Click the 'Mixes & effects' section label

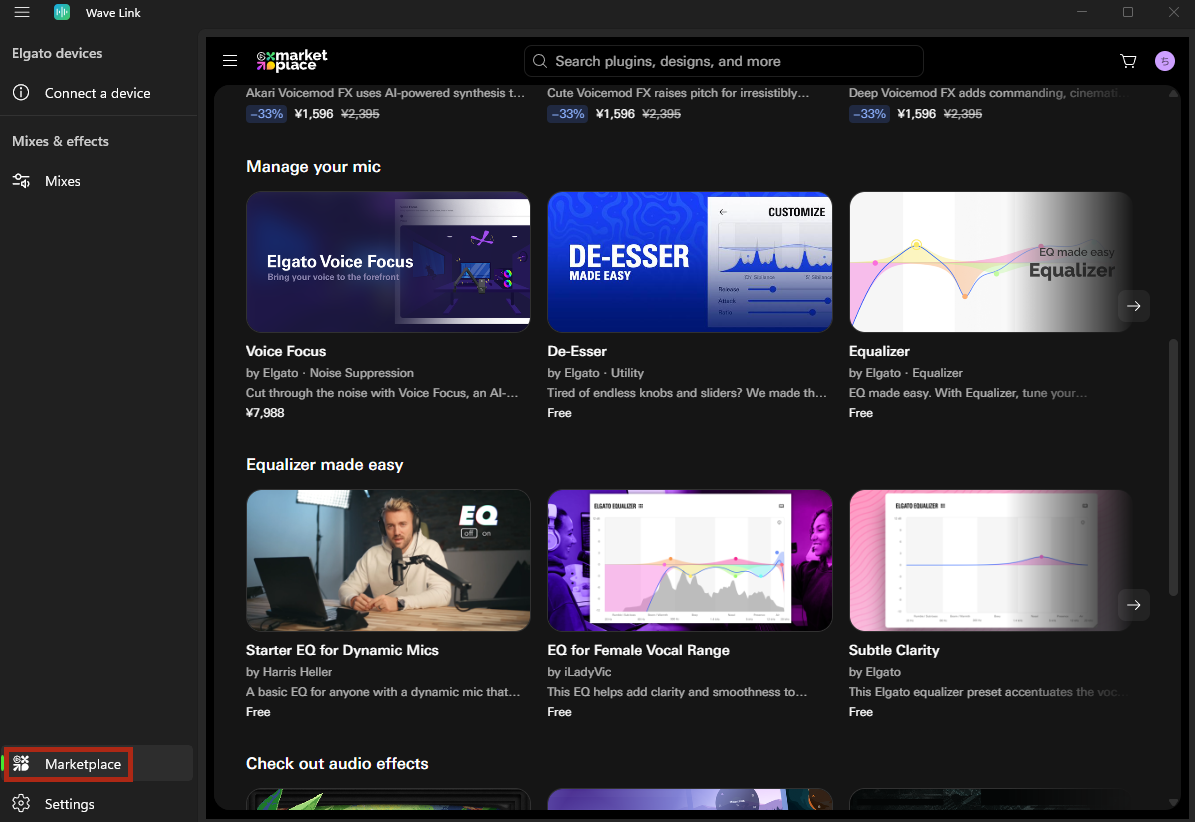tap(60, 141)
